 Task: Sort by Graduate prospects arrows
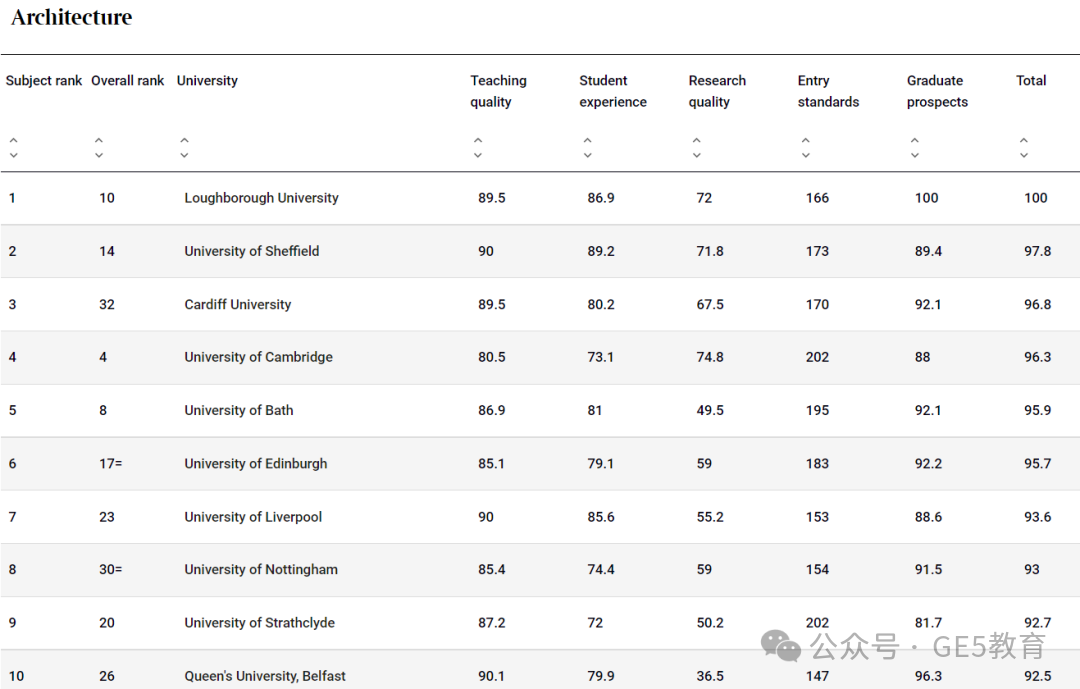point(914,147)
